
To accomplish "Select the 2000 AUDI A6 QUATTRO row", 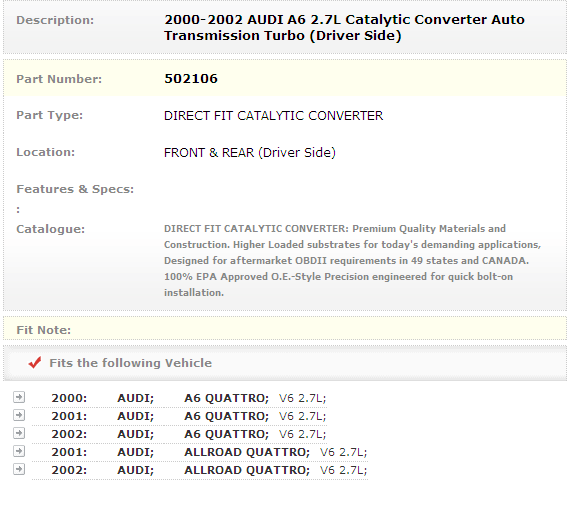I will (179, 398).
